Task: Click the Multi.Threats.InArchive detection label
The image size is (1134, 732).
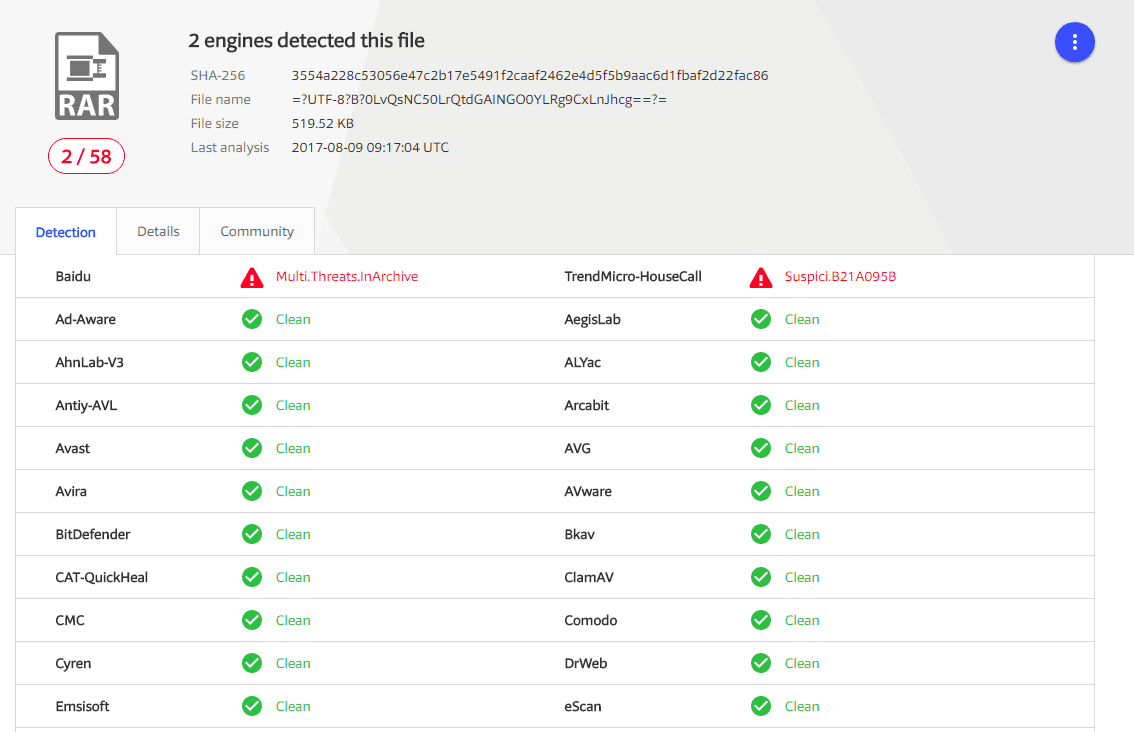Action: tap(347, 277)
